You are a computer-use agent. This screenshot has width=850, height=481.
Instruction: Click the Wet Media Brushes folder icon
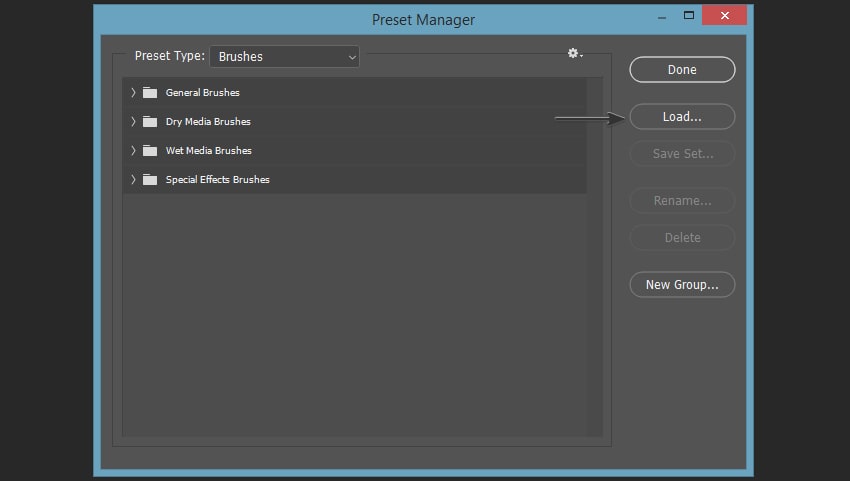150,150
